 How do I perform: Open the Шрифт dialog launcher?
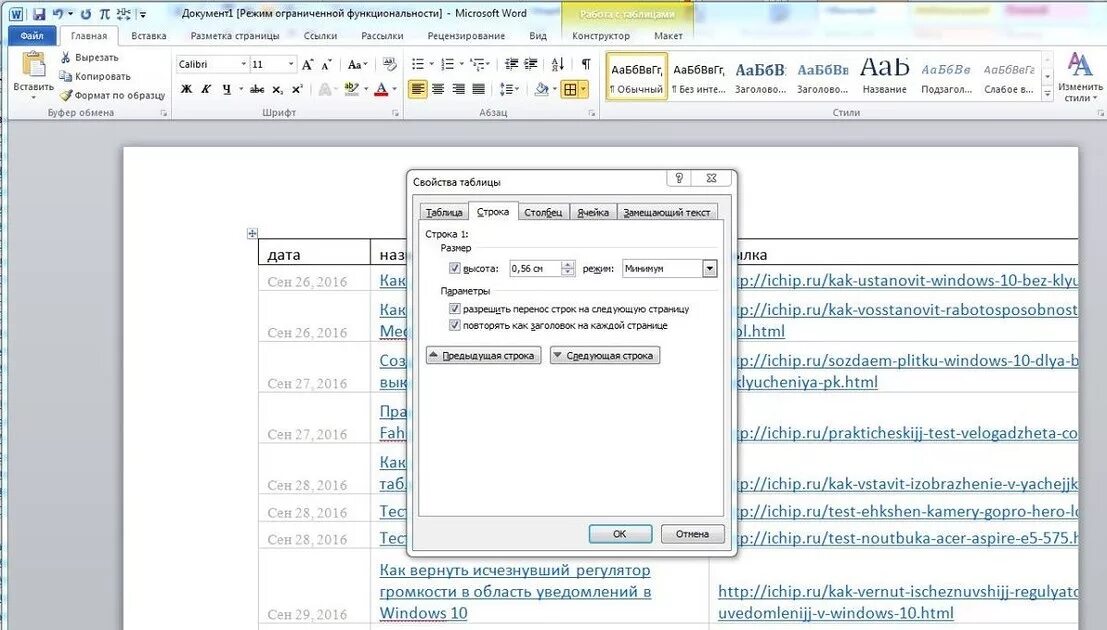click(x=395, y=113)
